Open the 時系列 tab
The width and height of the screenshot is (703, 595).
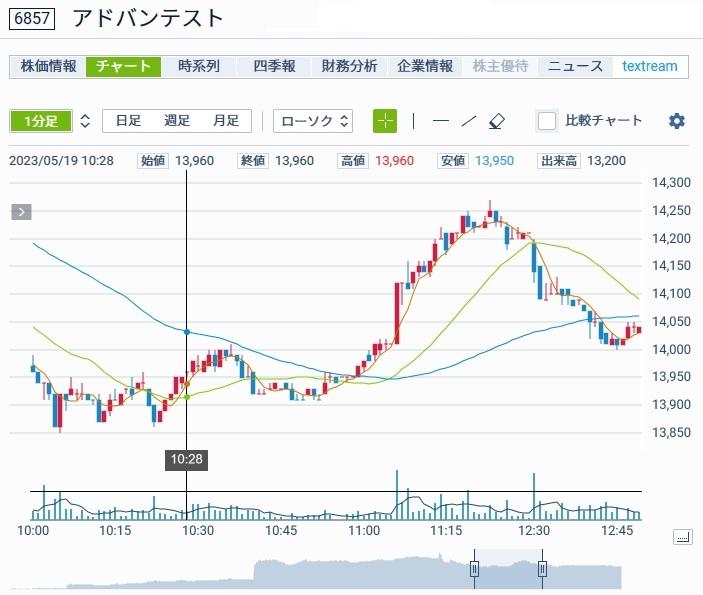pyautogui.click(x=198, y=67)
